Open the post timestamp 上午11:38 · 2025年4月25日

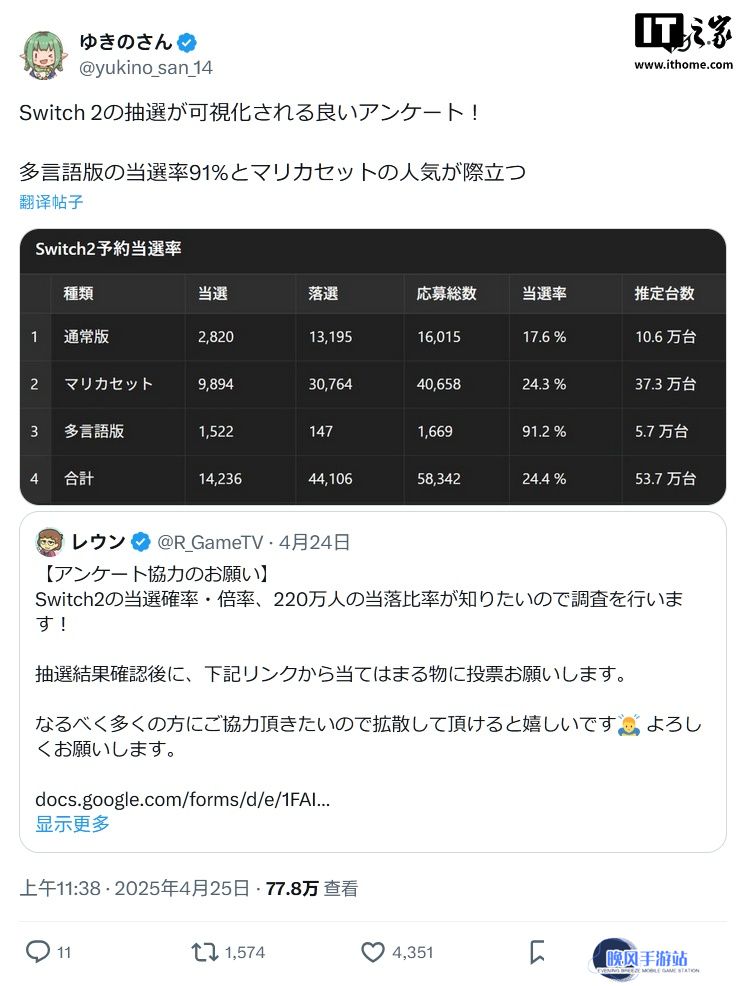click(135, 888)
